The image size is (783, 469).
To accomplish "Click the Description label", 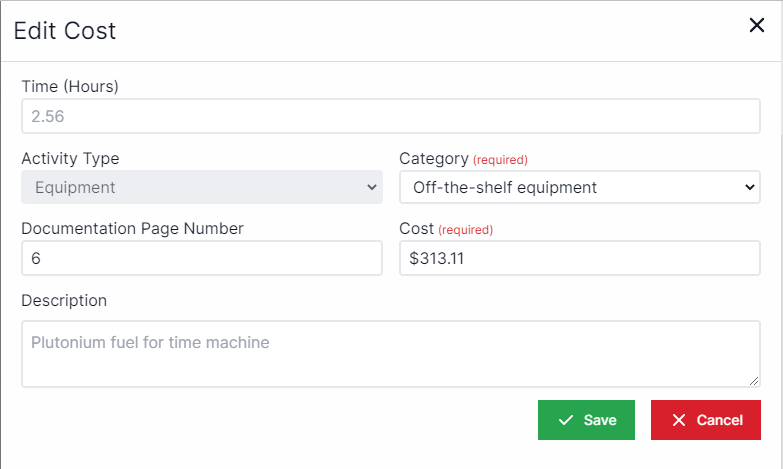I will (x=64, y=300).
